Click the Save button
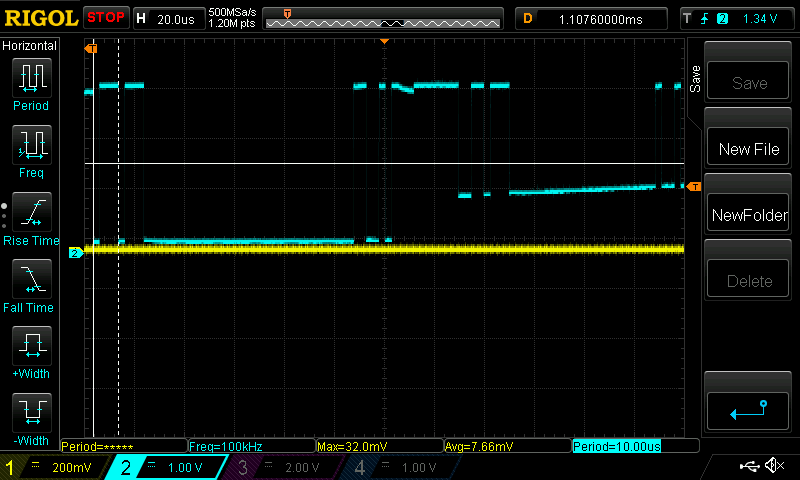800x480 pixels. (748, 82)
